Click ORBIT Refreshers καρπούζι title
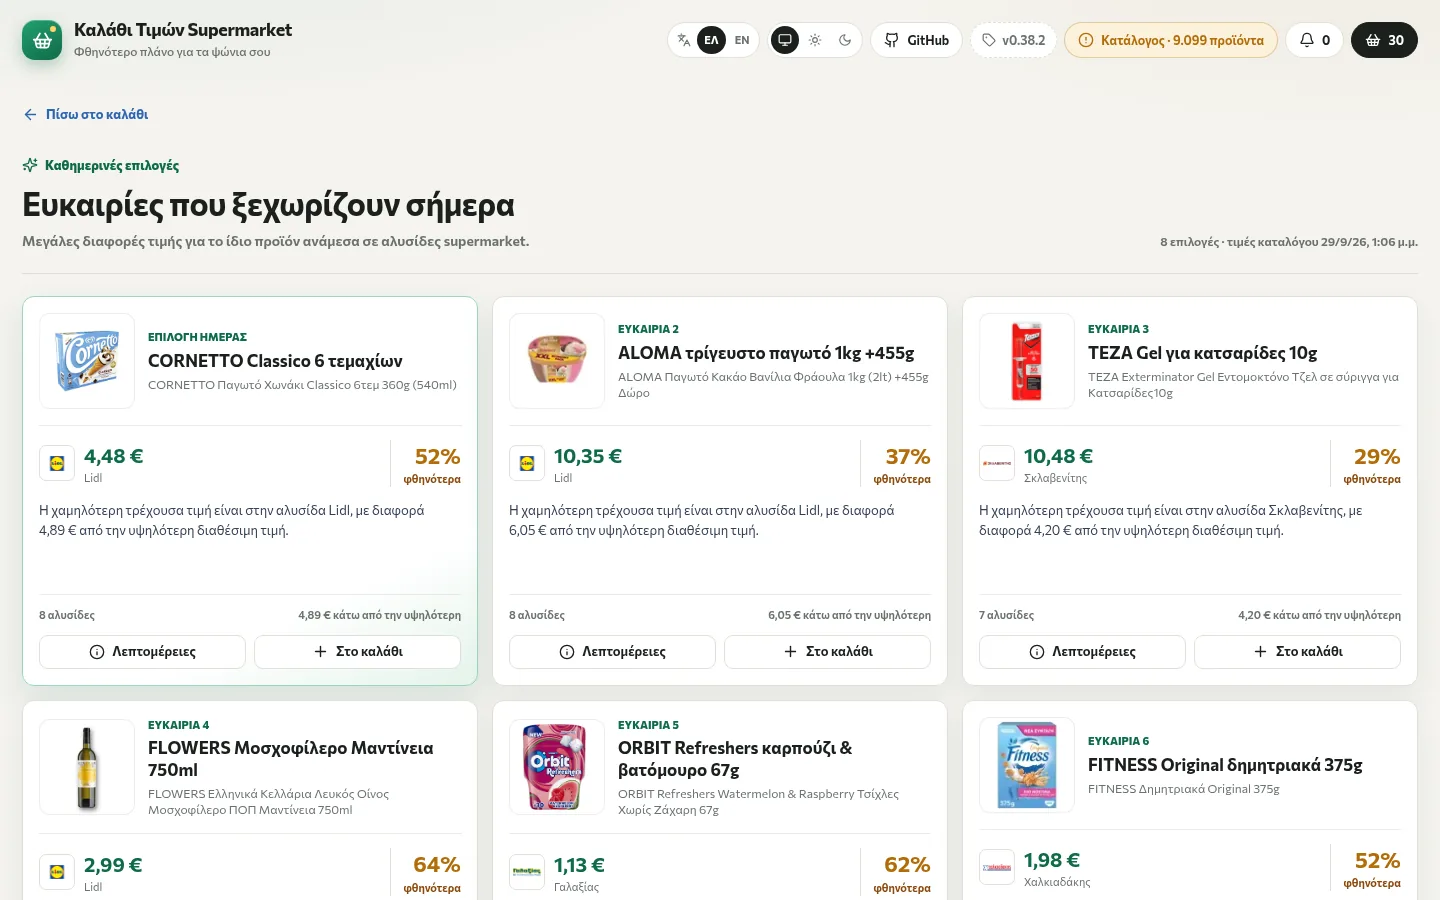This screenshot has width=1440, height=900. (x=735, y=759)
